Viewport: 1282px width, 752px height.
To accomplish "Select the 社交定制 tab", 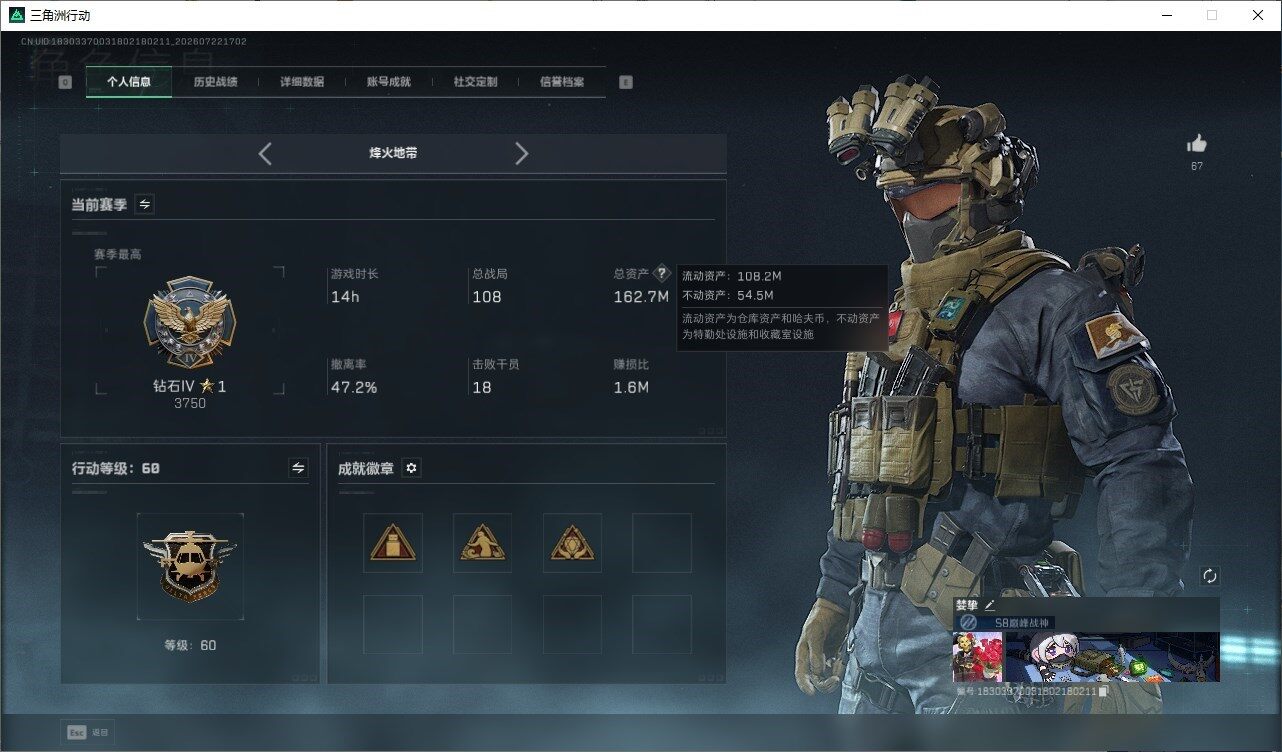I will (x=475, y=82).
